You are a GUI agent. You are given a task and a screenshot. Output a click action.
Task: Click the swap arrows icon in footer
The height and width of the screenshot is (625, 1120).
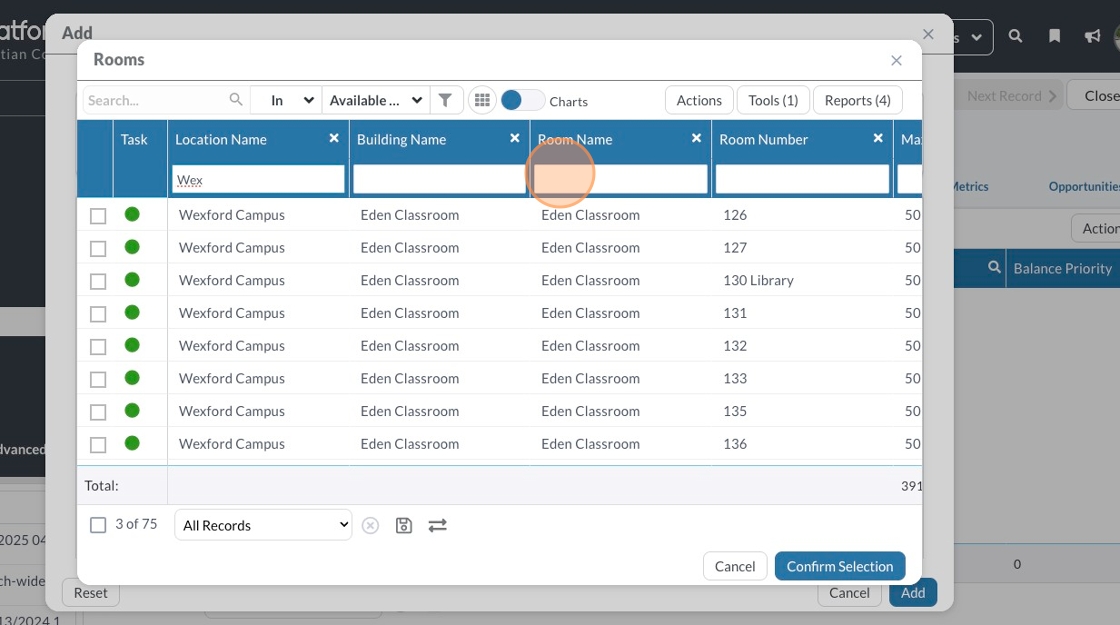coord(437,526)
